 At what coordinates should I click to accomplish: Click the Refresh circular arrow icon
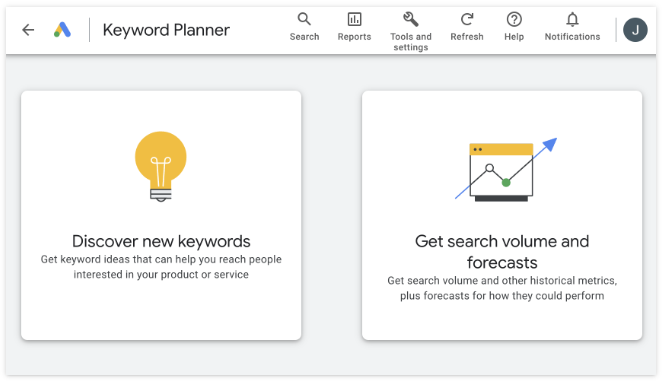click(467, 19)
